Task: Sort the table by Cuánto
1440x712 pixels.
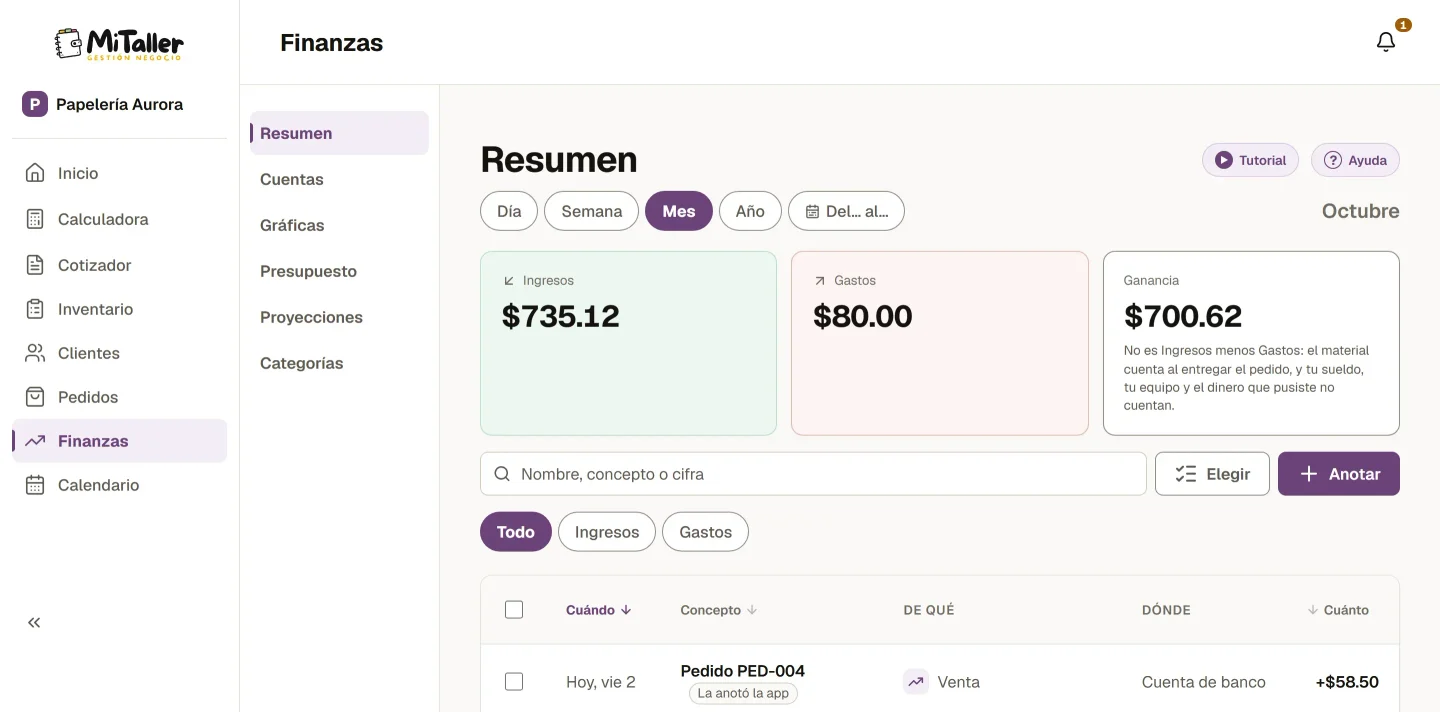Action: (x=1338, y=610)
